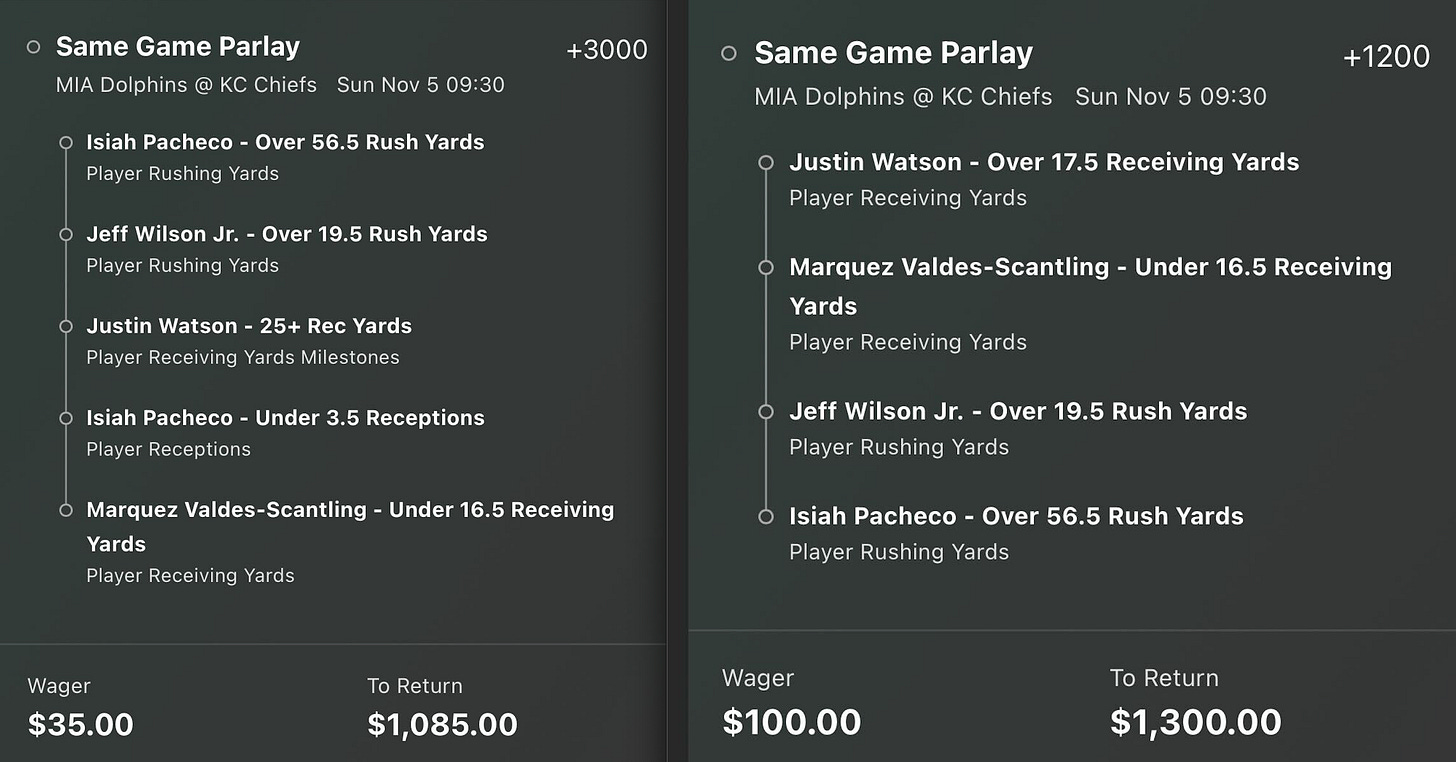Image resolution: width=1456 pixels, height=762 pixels.
Task: Click Player Receiving Yards Milestones label
Action: [243, 357]
